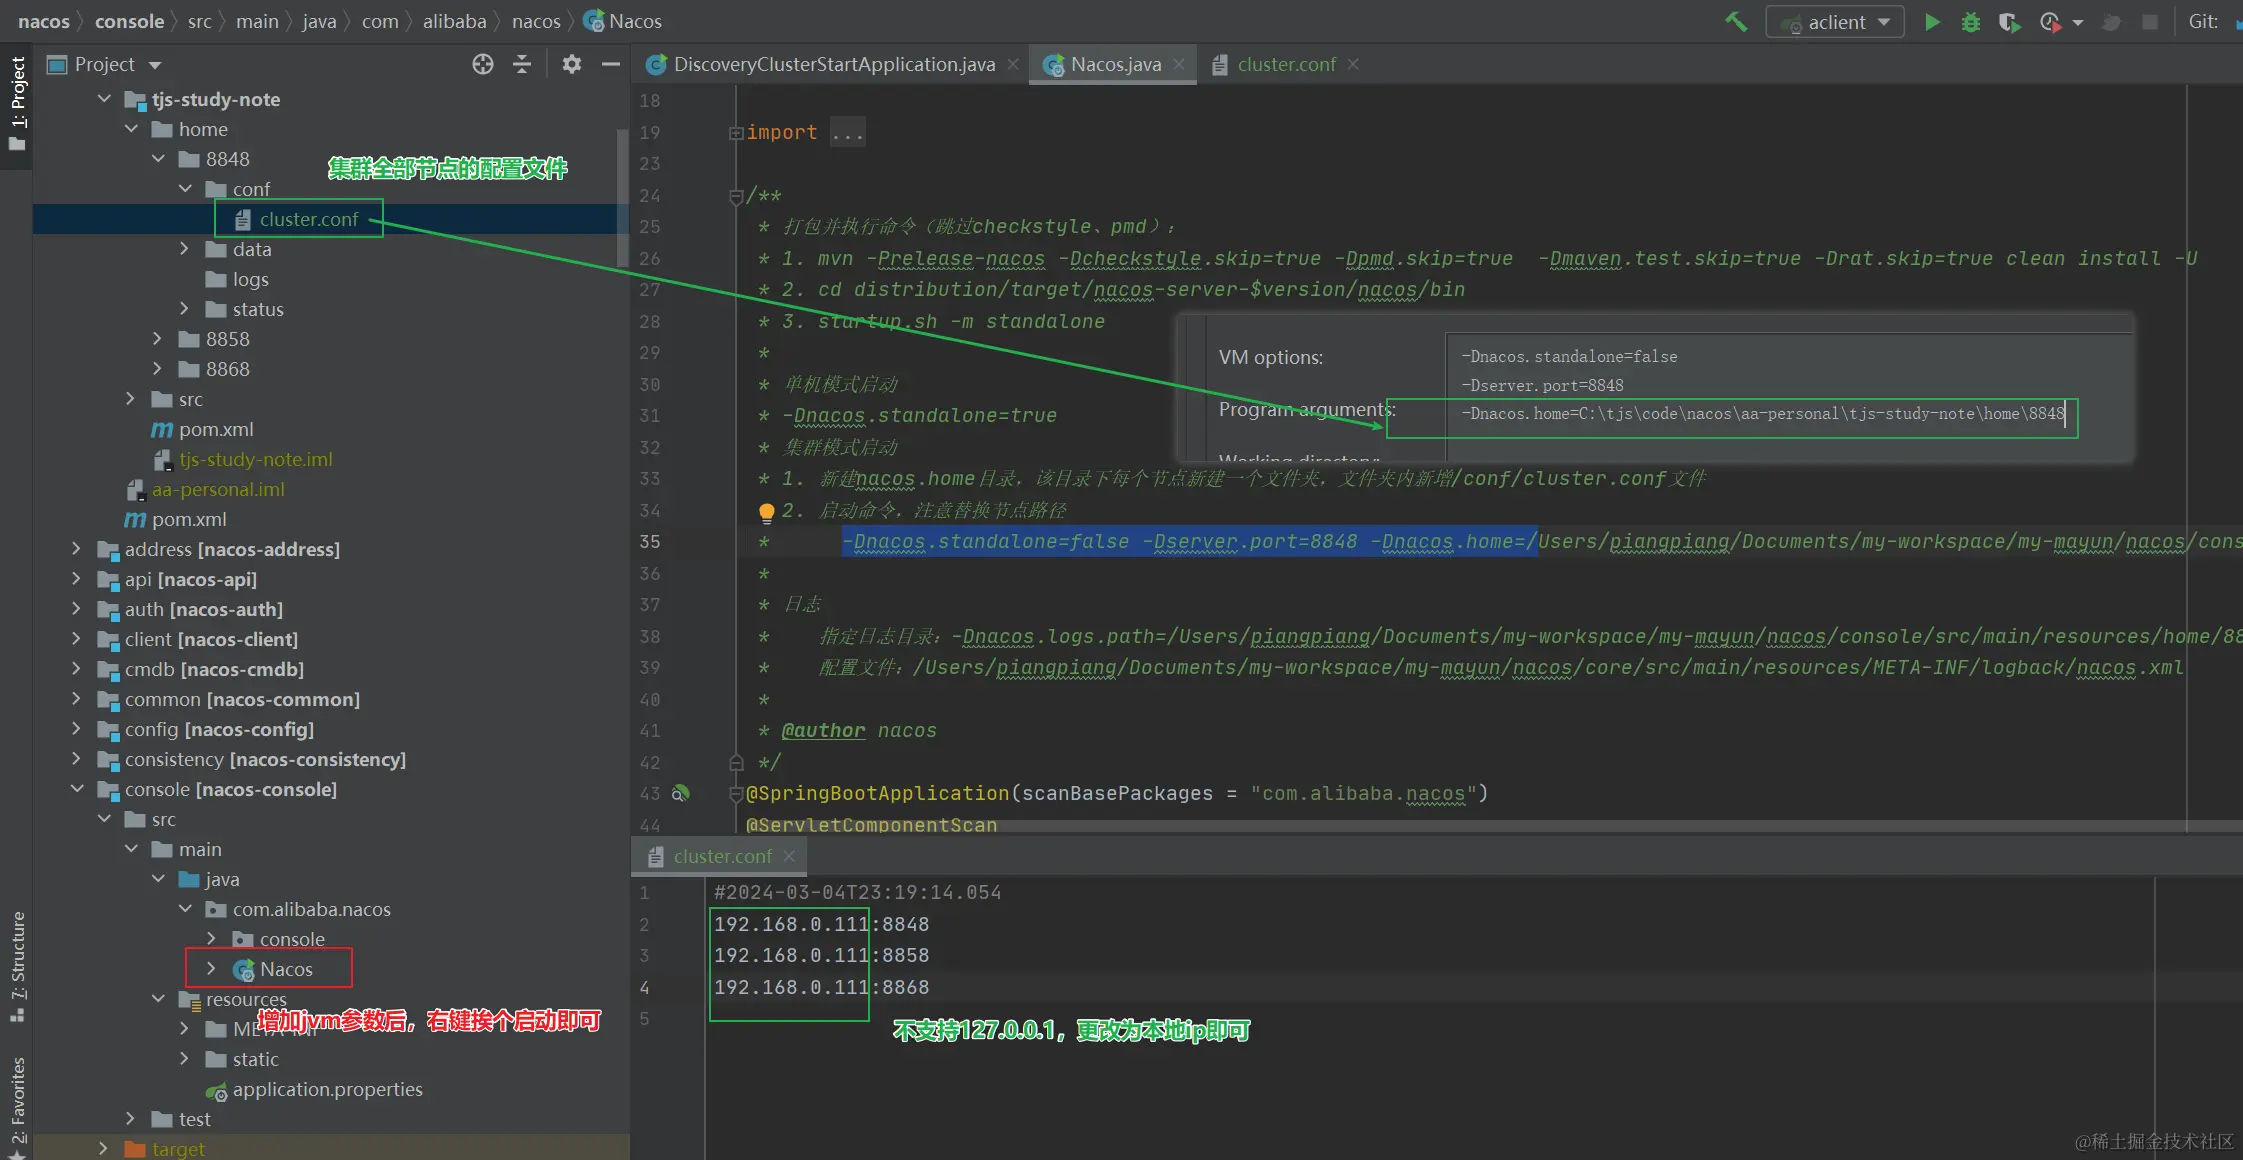Run with coverage shield icon

(x=2008, y=21)
